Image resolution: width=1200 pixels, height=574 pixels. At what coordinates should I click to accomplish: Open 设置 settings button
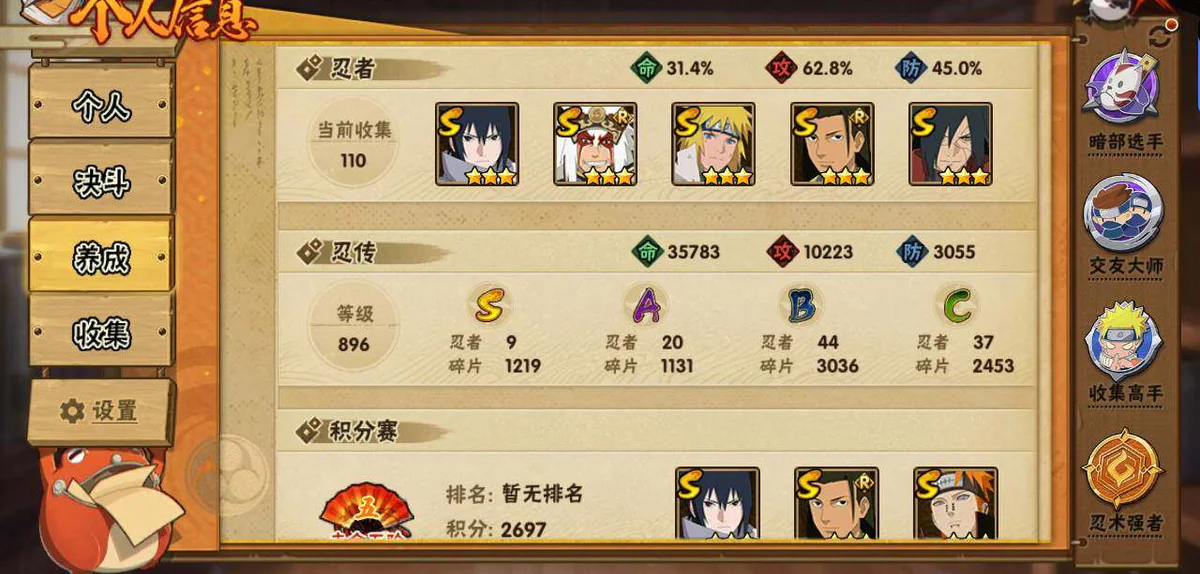[x=101, y=411]
